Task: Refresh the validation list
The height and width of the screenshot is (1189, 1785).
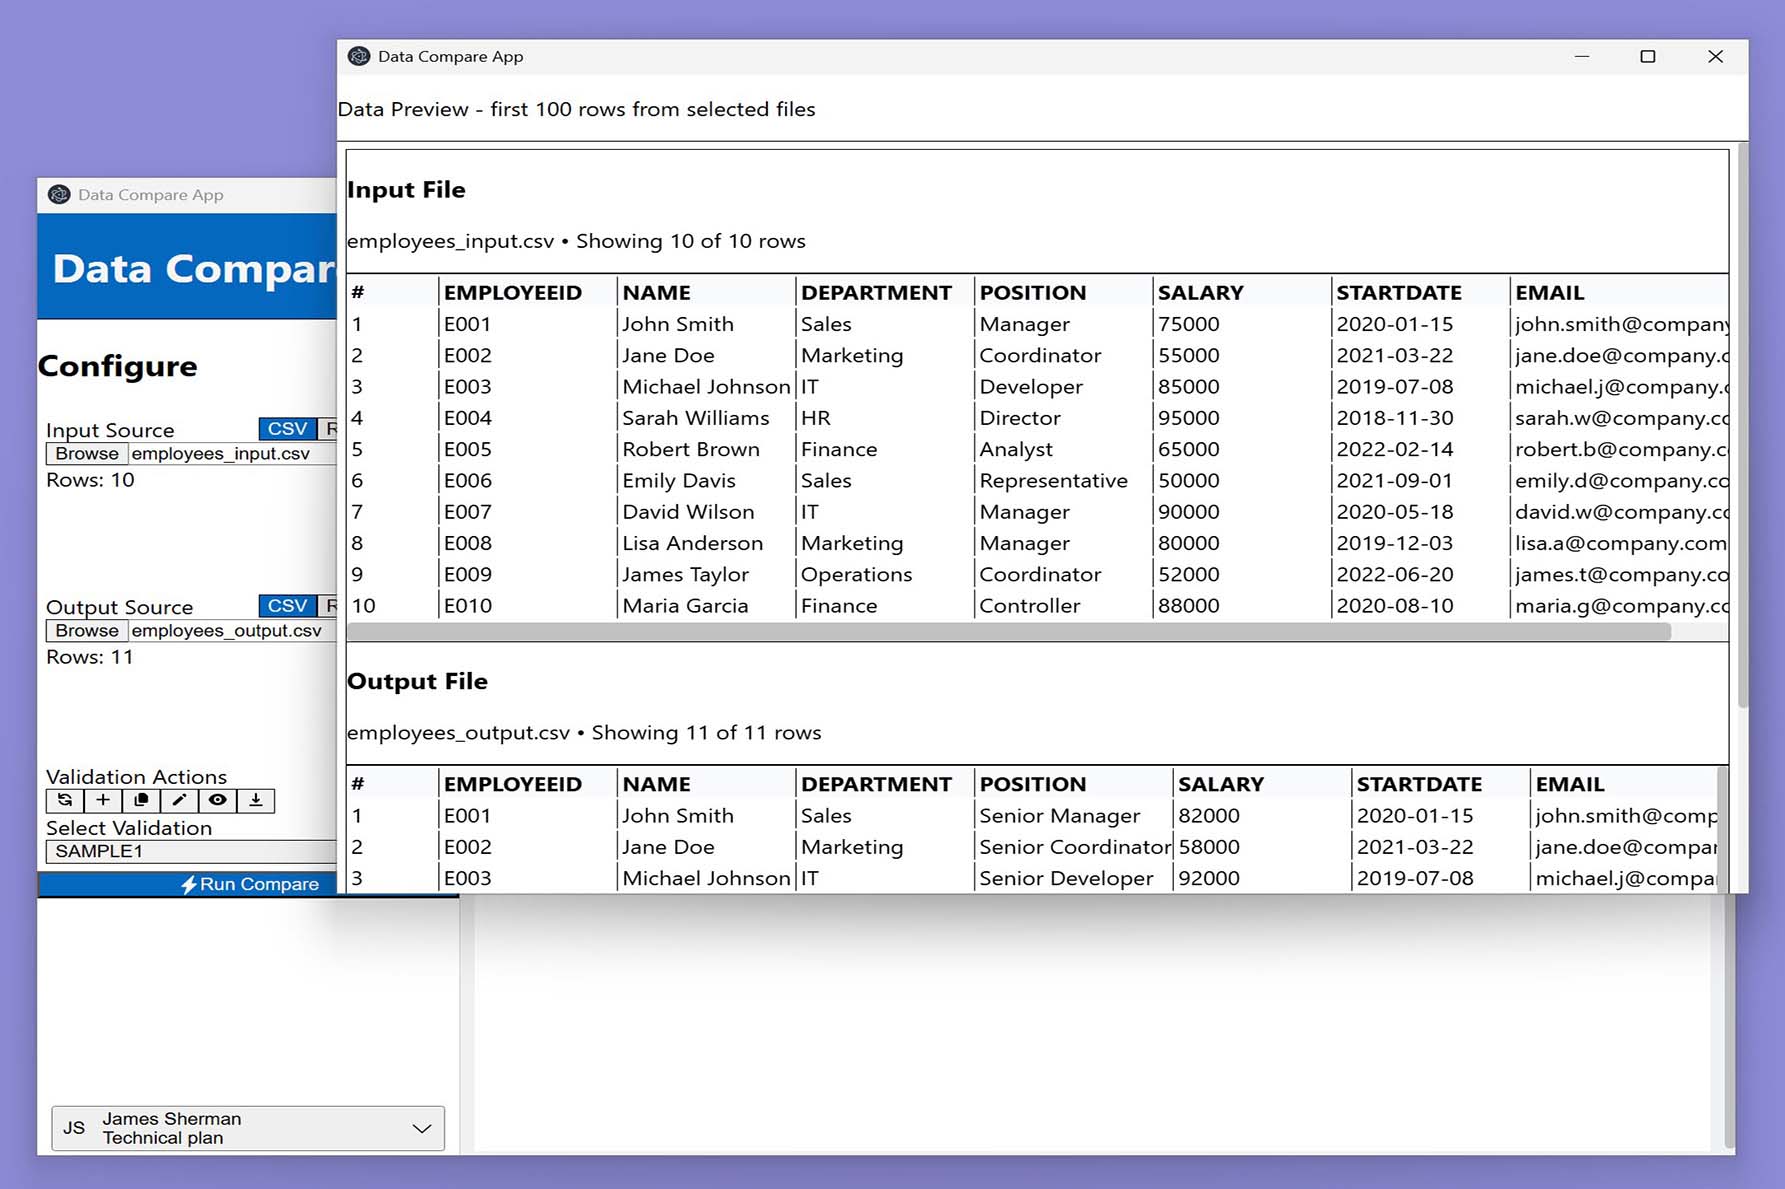Action: 64,800
